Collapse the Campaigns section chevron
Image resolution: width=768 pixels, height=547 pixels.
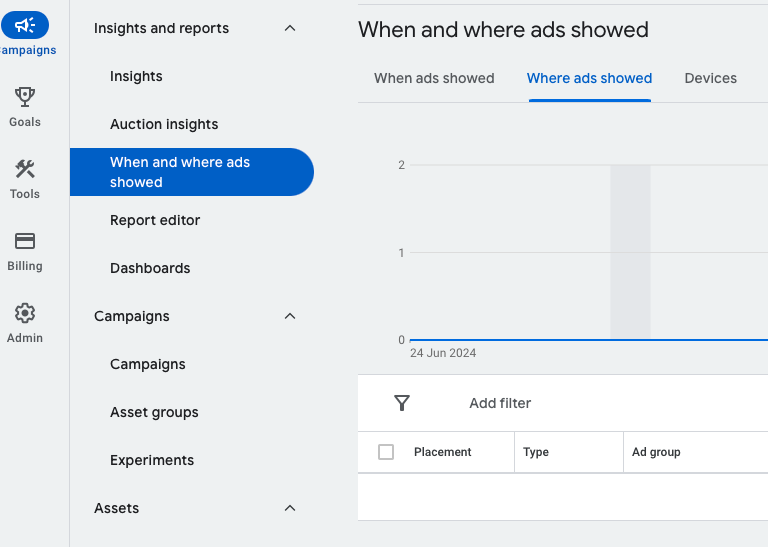pyautogui.click(x=290, y=316)
